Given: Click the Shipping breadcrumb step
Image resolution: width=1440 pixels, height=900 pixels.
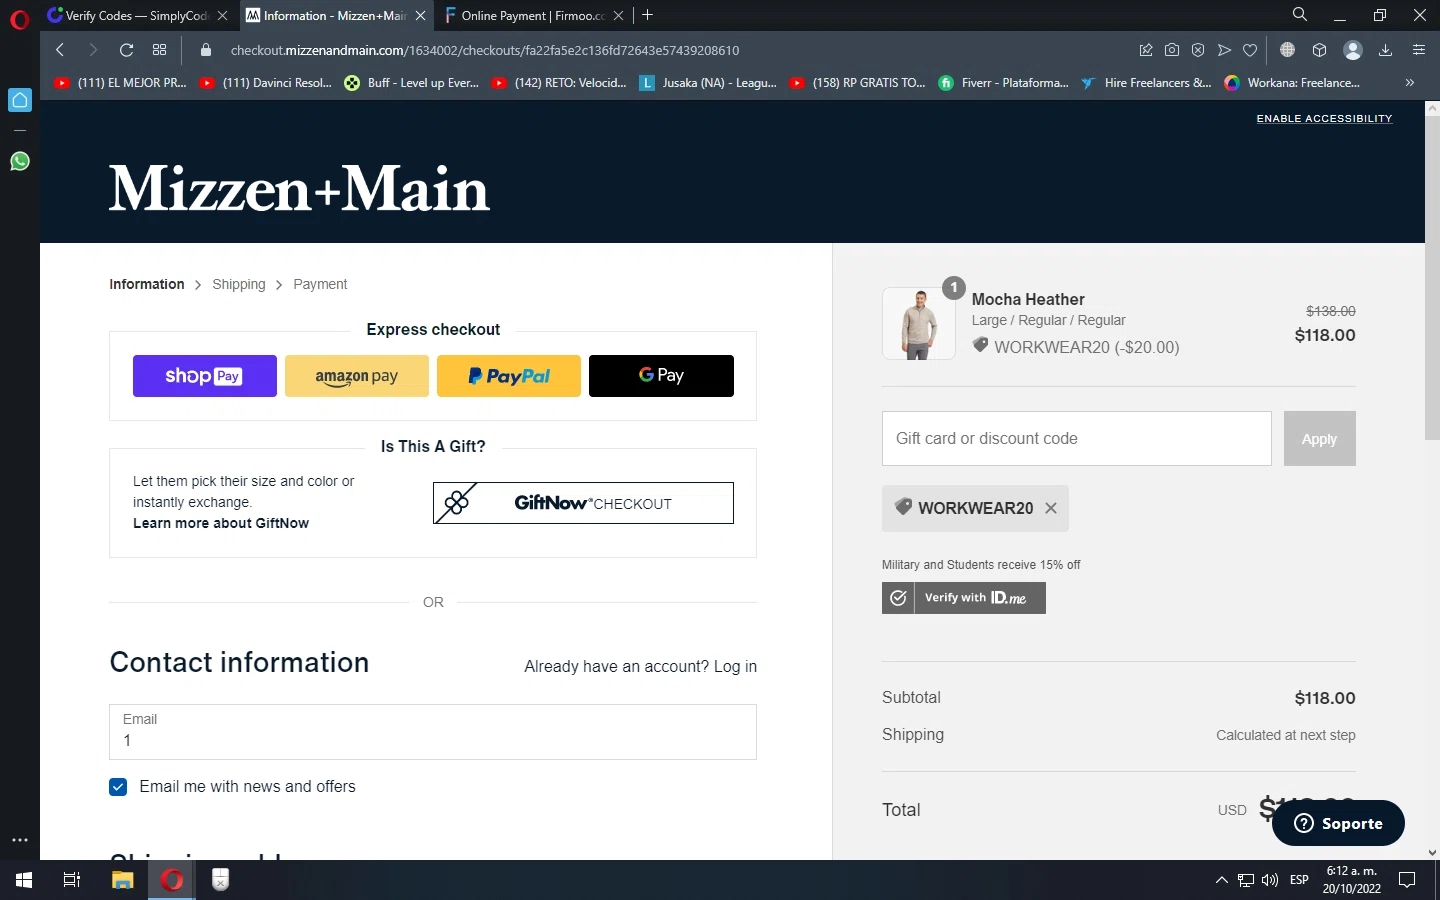Looking at the screenshot, I should click(x=239, y=284).
